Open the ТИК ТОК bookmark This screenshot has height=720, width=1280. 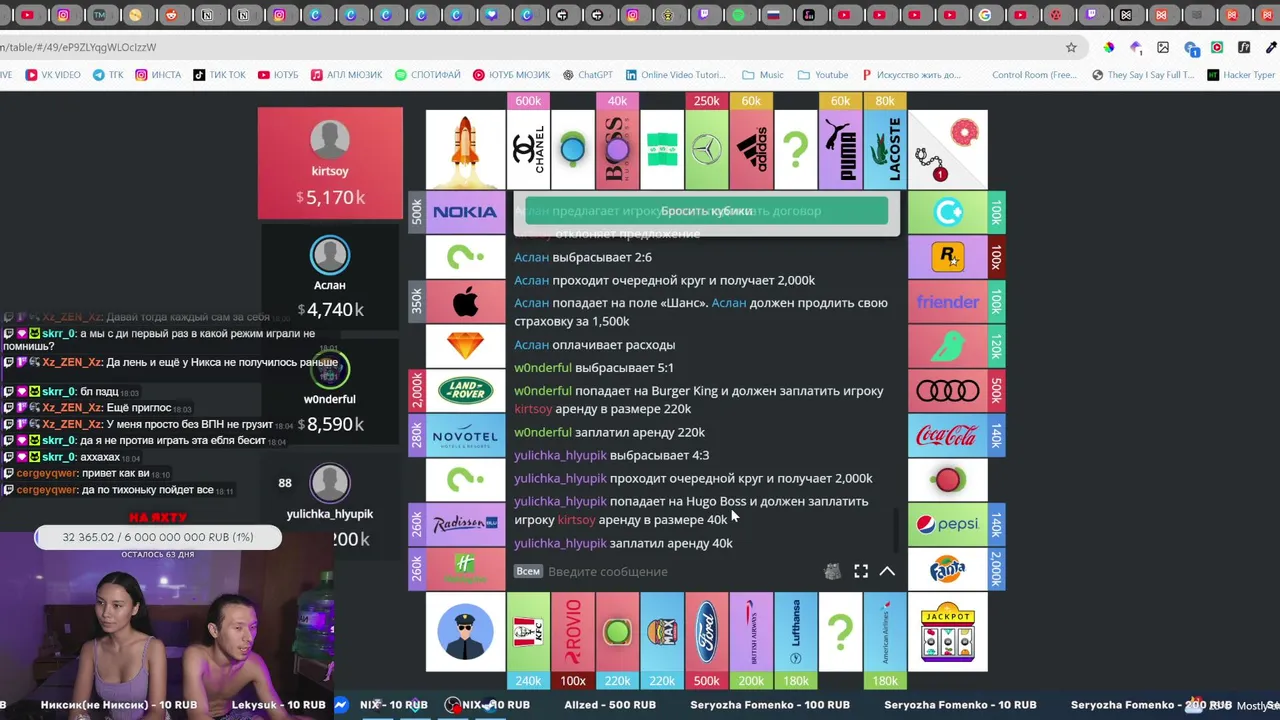[x=219, y=75]
